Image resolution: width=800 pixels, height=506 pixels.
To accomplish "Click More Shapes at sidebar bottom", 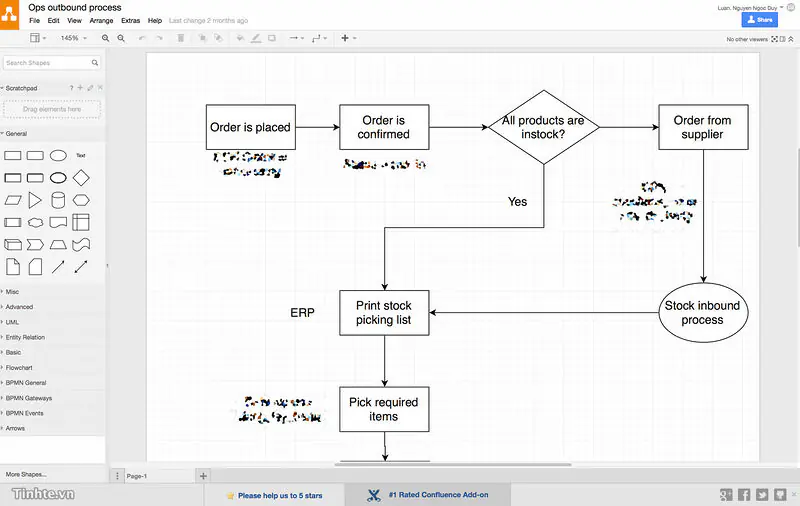I will pyautogui.click(x=26, y=474).
